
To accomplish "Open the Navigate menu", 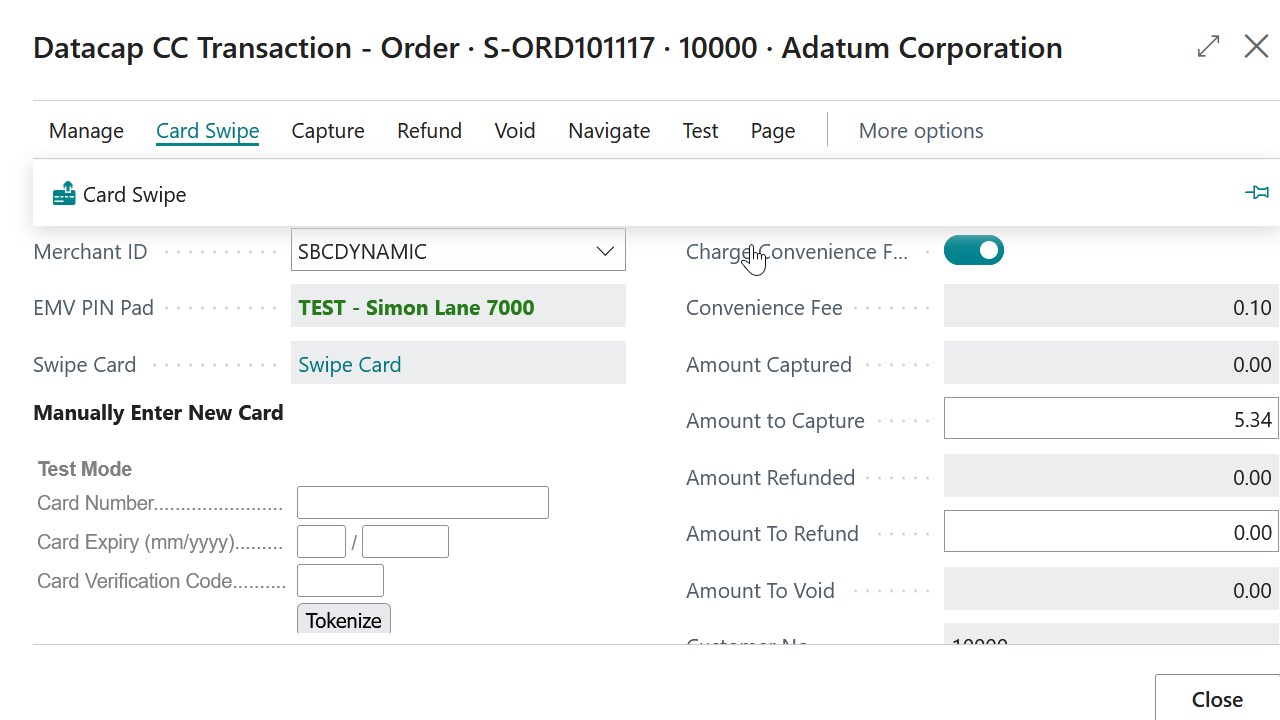I will [x=608, y=130].
